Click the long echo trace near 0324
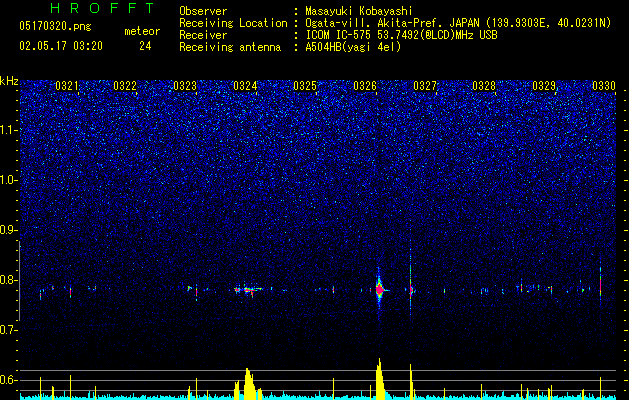Image resolution: width=629 pixels, height=400 pixels. click(x=248, y=289)
